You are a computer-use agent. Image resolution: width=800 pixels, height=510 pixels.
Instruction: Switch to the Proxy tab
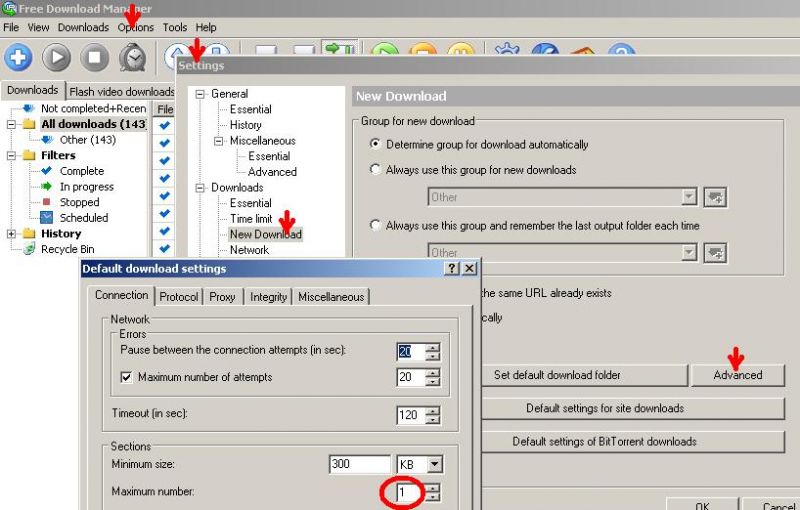pos(222,297)
